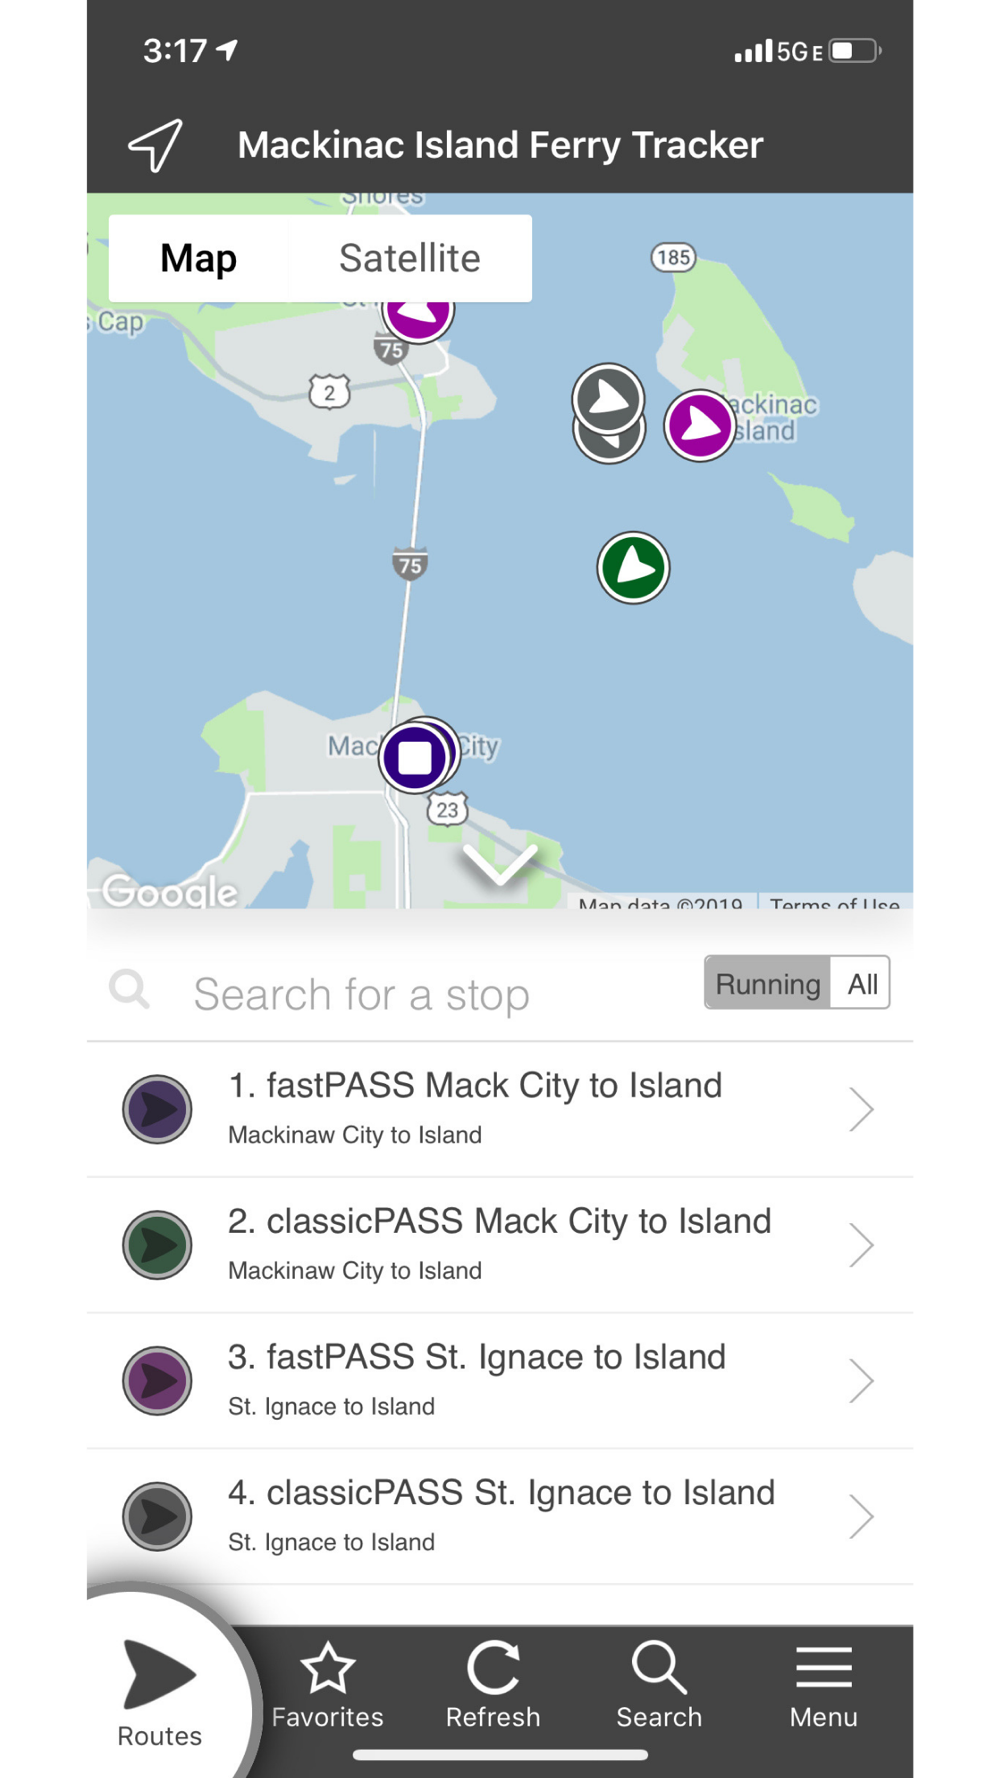Screen dimensions: 1000x1778
Task: Select the green ferry marker on map
Action: coord(633,567)
